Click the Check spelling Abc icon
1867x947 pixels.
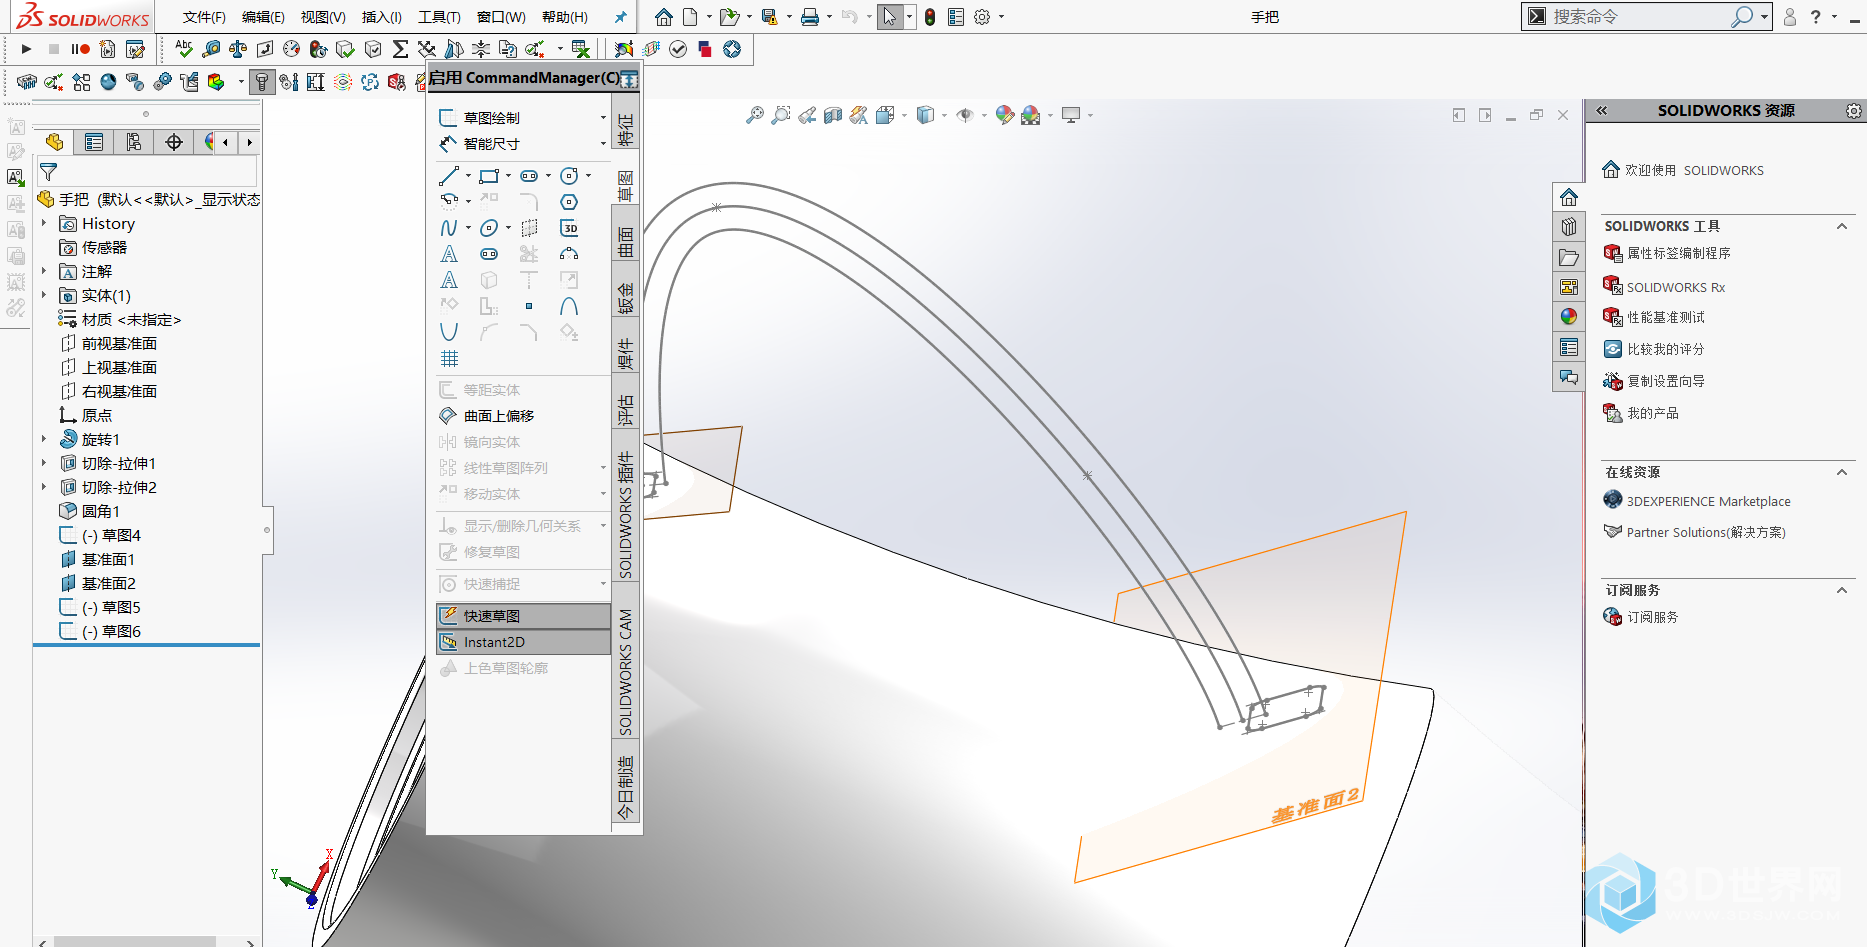tap(184, 48)
